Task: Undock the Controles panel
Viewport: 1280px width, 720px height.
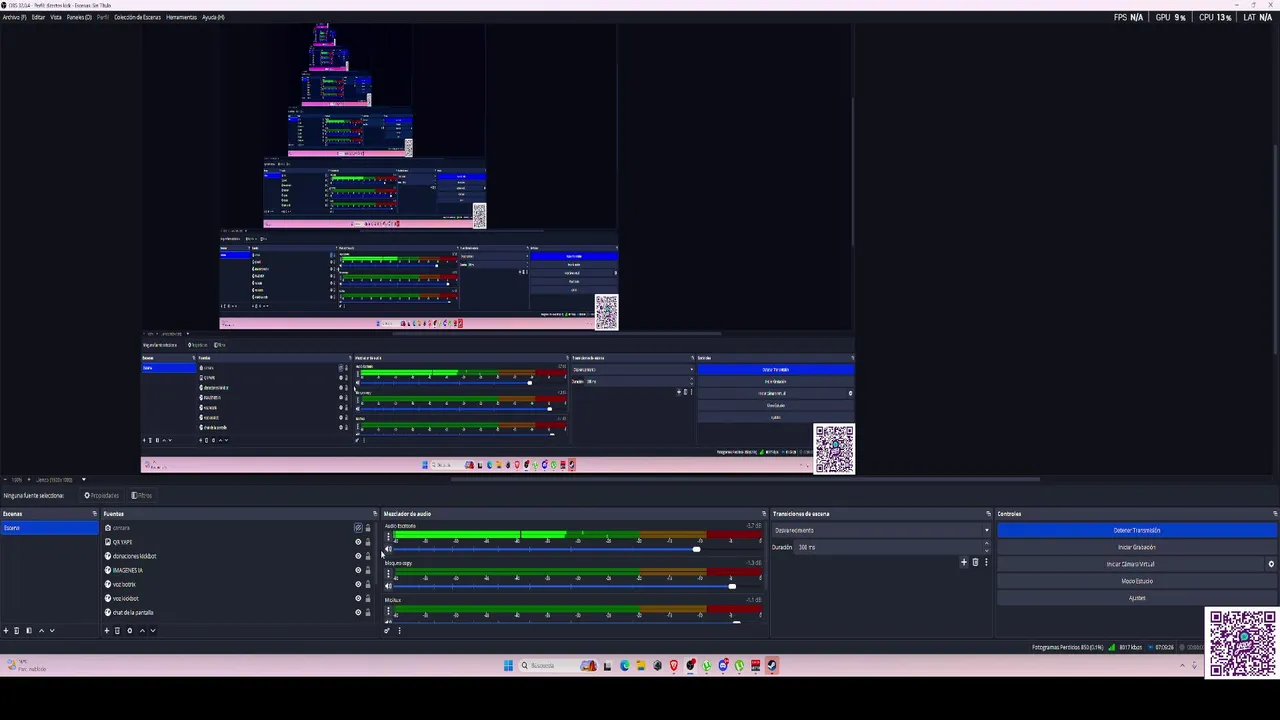Action: click(1273, 514)
